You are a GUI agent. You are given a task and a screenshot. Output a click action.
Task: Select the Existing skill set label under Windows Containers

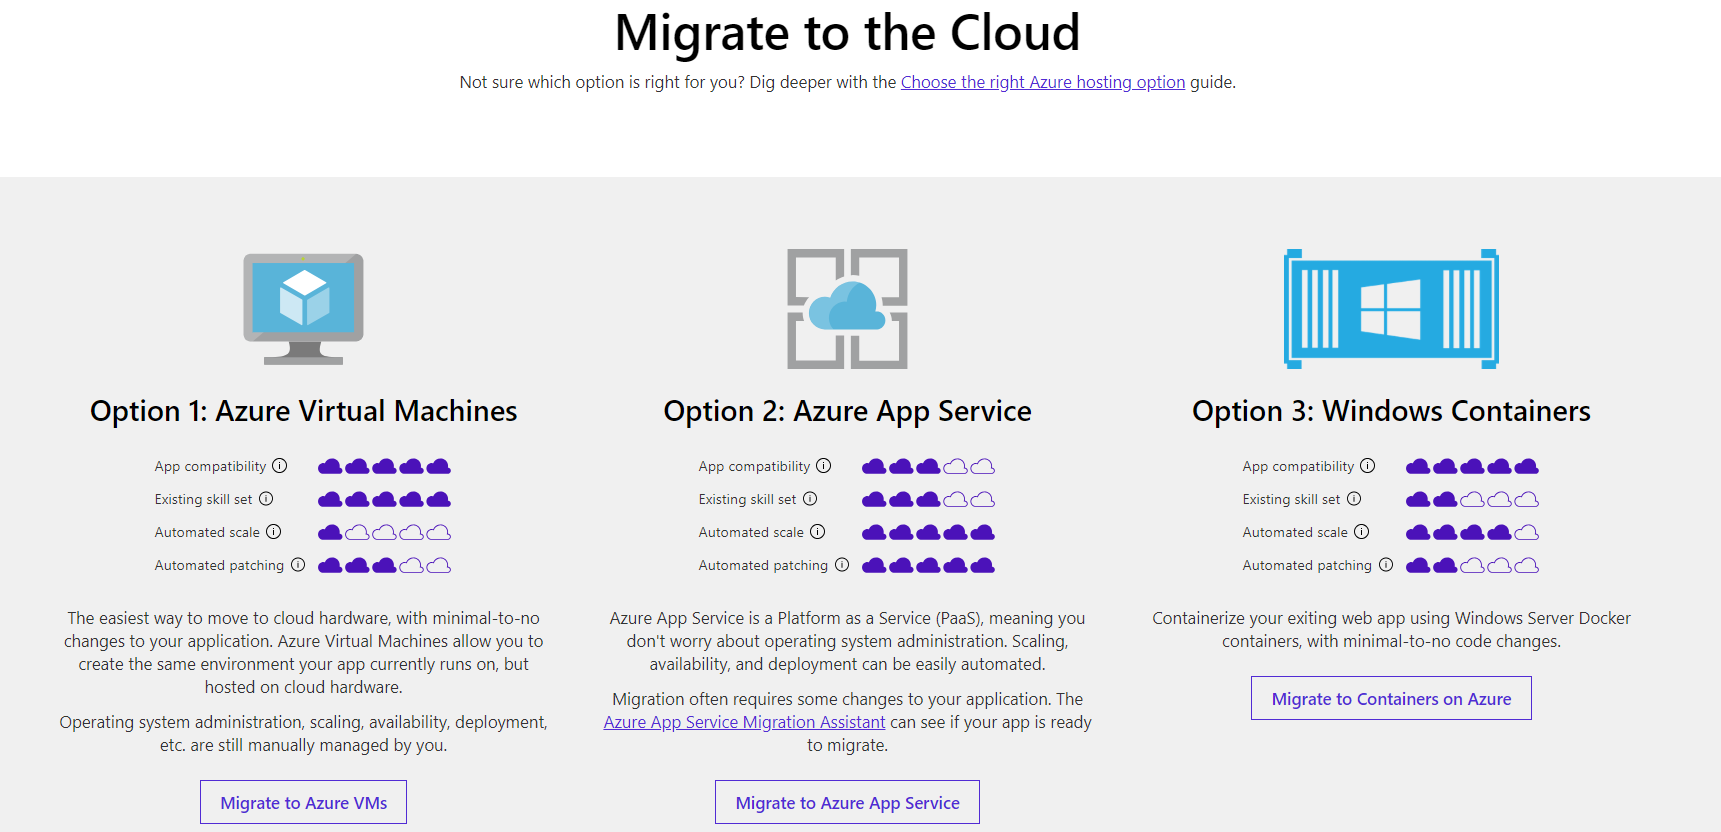[x=1291, y=499]
